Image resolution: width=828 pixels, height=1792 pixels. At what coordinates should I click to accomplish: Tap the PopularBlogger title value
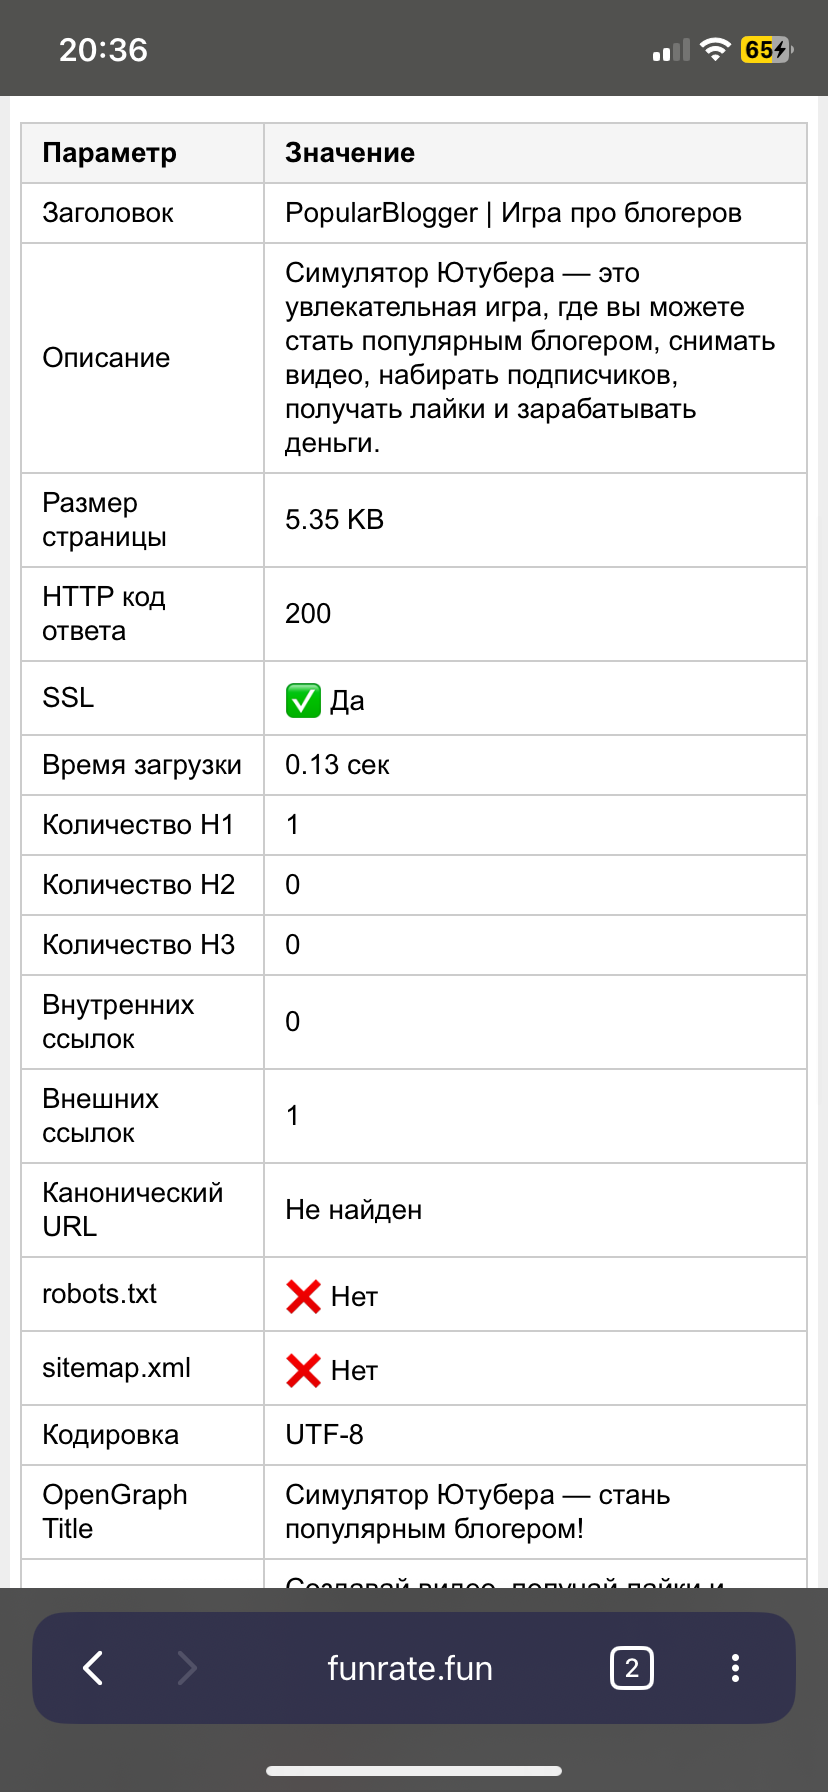(513, 213)
